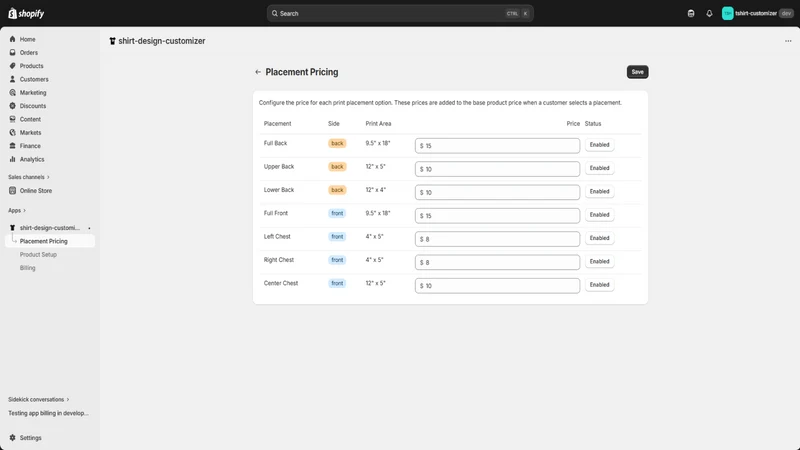Click the shirt icon in the app header
The height and width of the screenshot is (450, 800).
point(112,41)
